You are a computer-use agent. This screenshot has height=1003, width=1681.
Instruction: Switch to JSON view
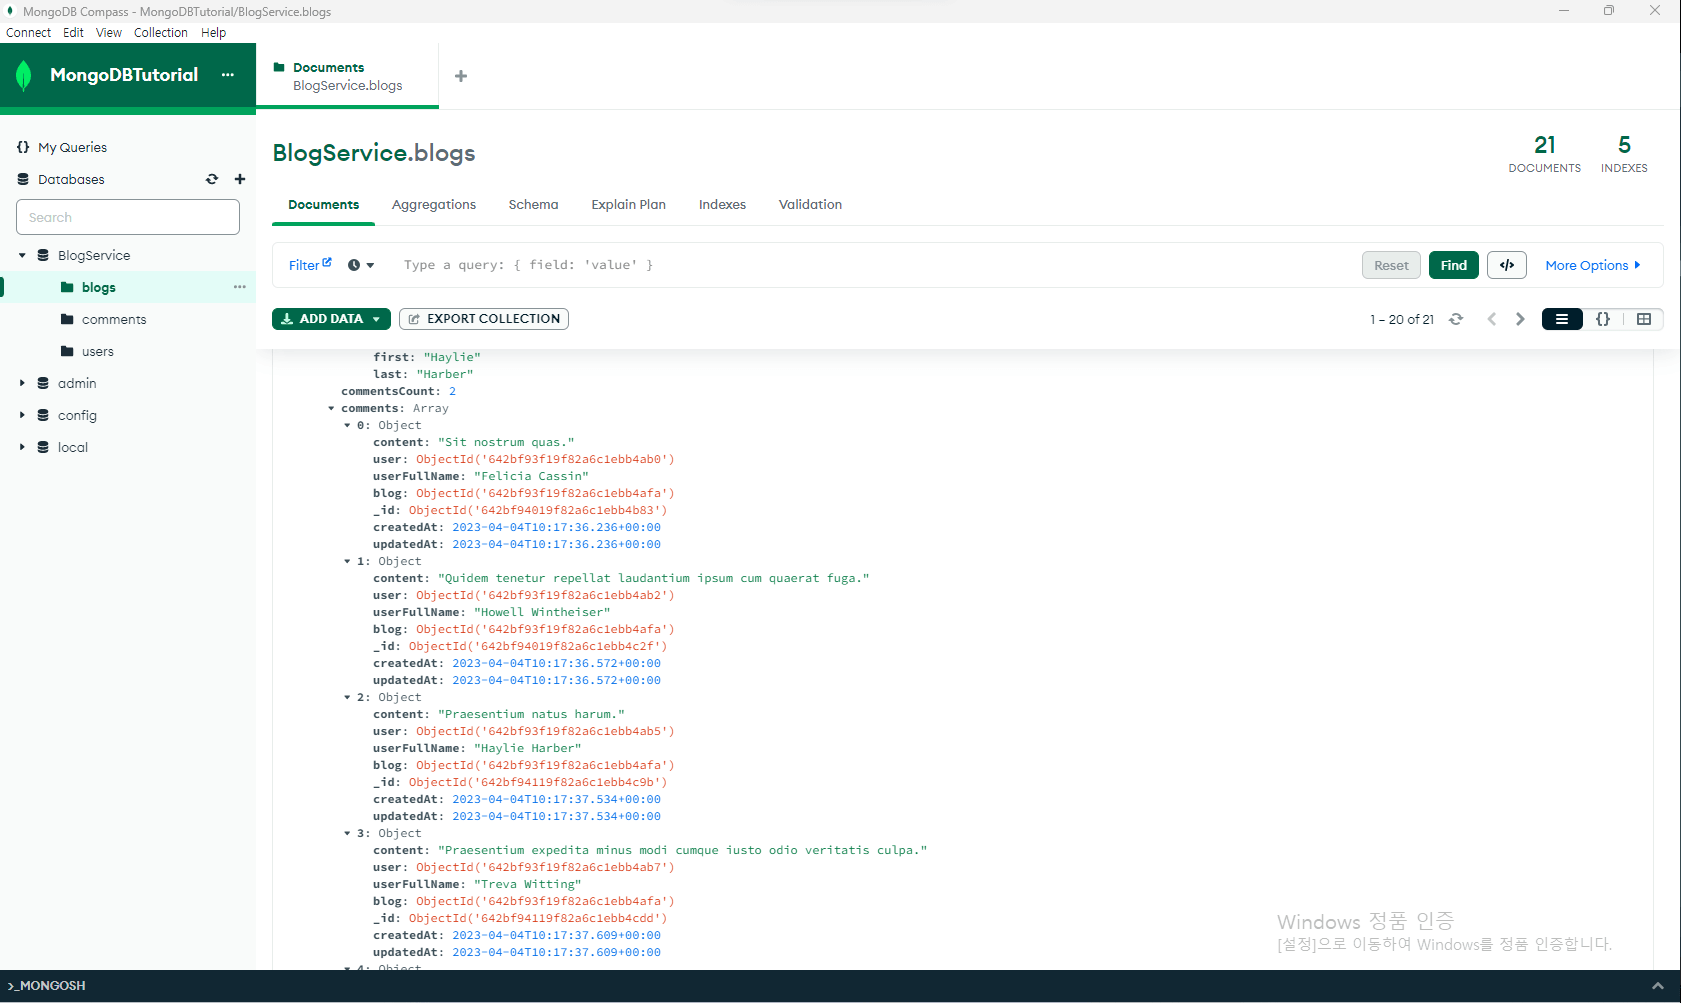pos(1603,319)
